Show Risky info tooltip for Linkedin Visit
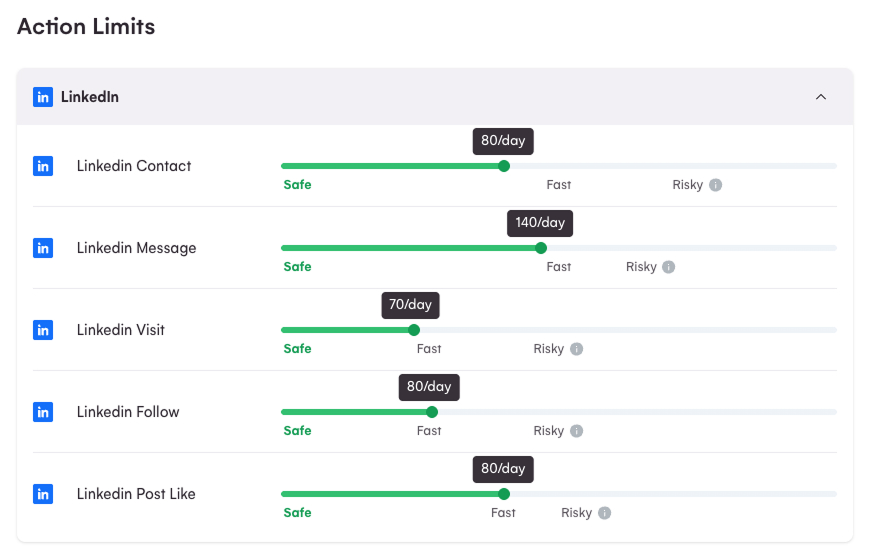The height and width of the screenshot is (559, 872). [x=576, y=349]
